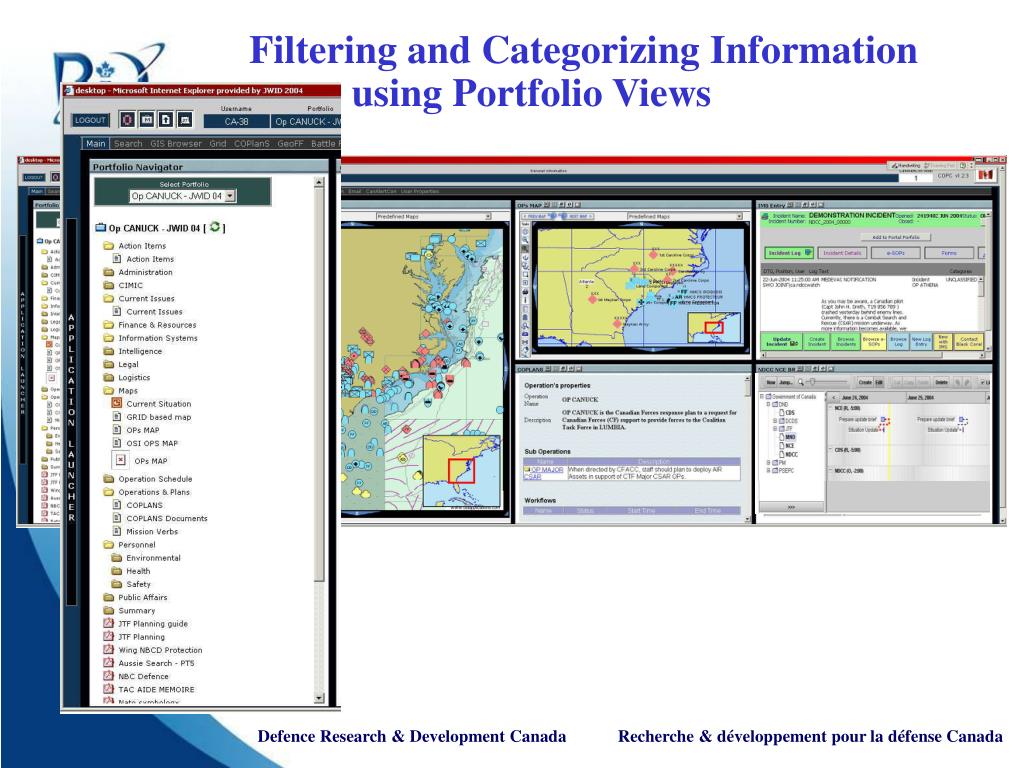Screen dimensions: 1024x768
Task: Click the PDF icon for Wing NBCD Protection
Action: 108,650
